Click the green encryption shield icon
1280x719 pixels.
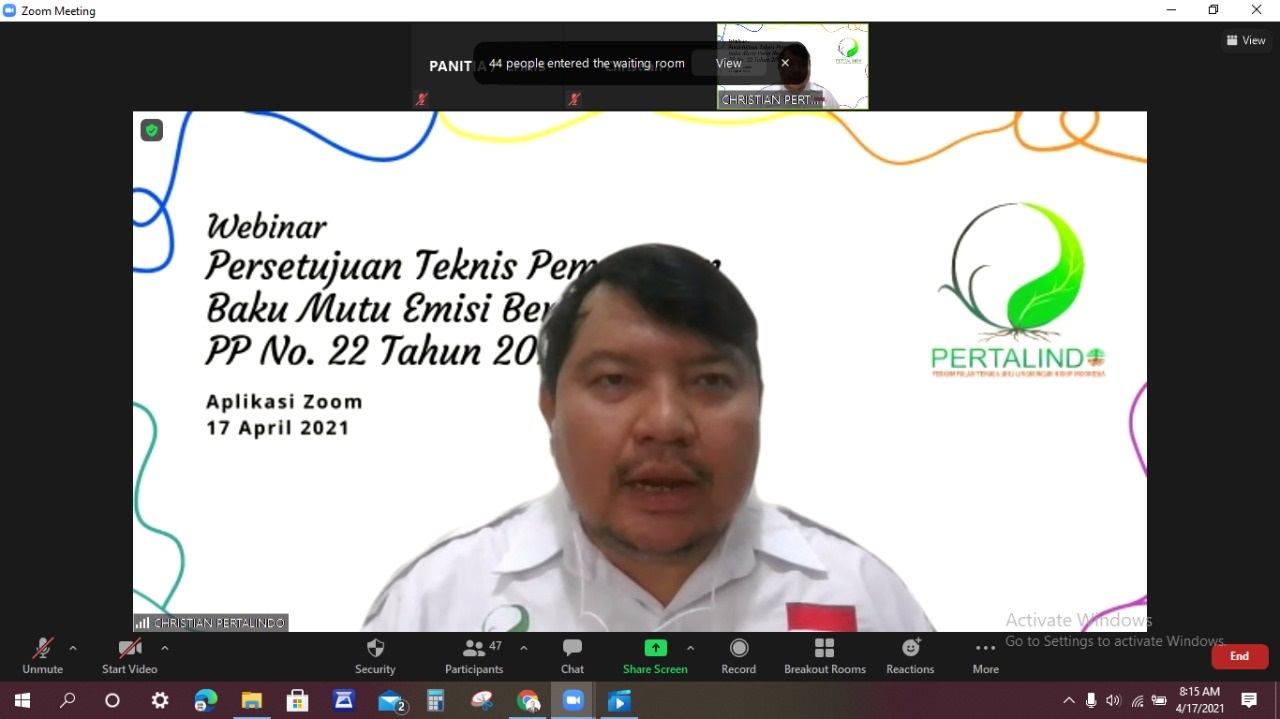(152, 130)
